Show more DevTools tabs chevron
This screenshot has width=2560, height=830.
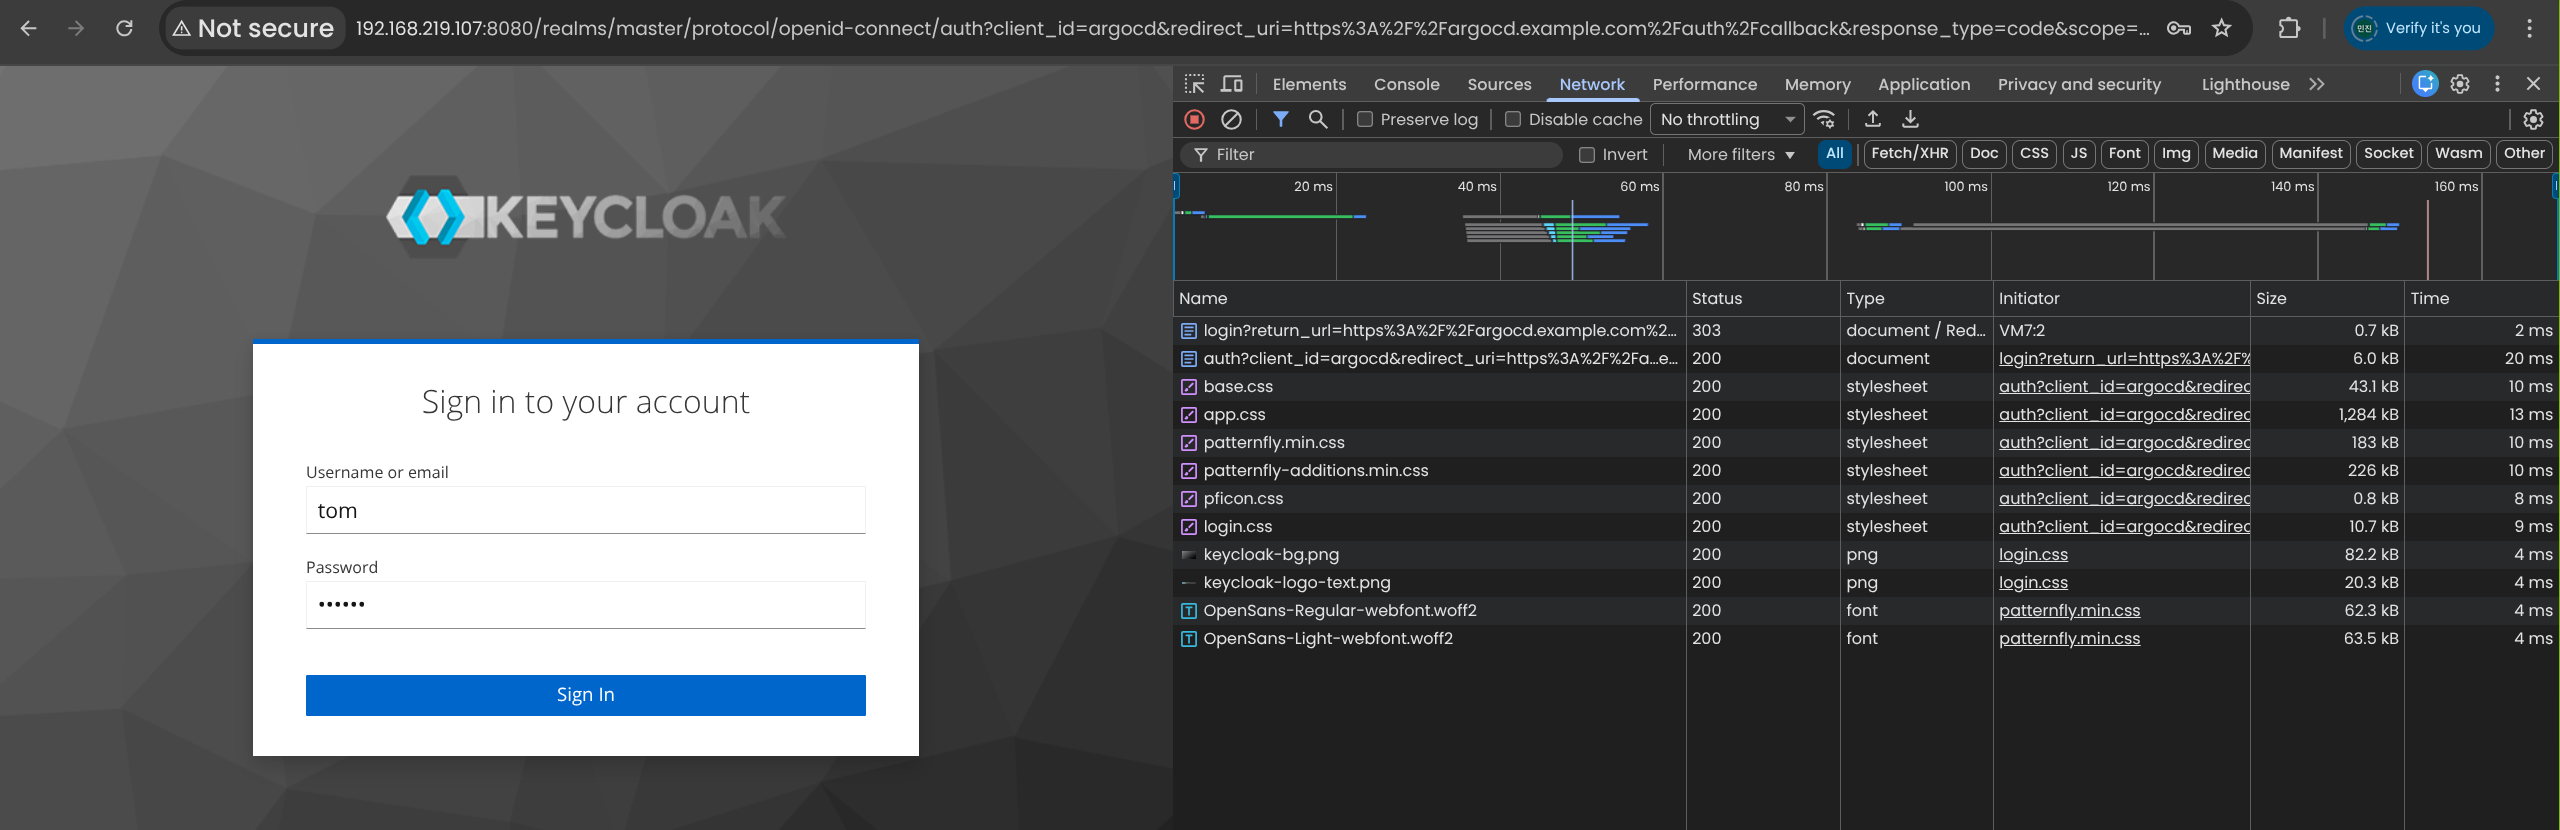[x=2317, y=84]
